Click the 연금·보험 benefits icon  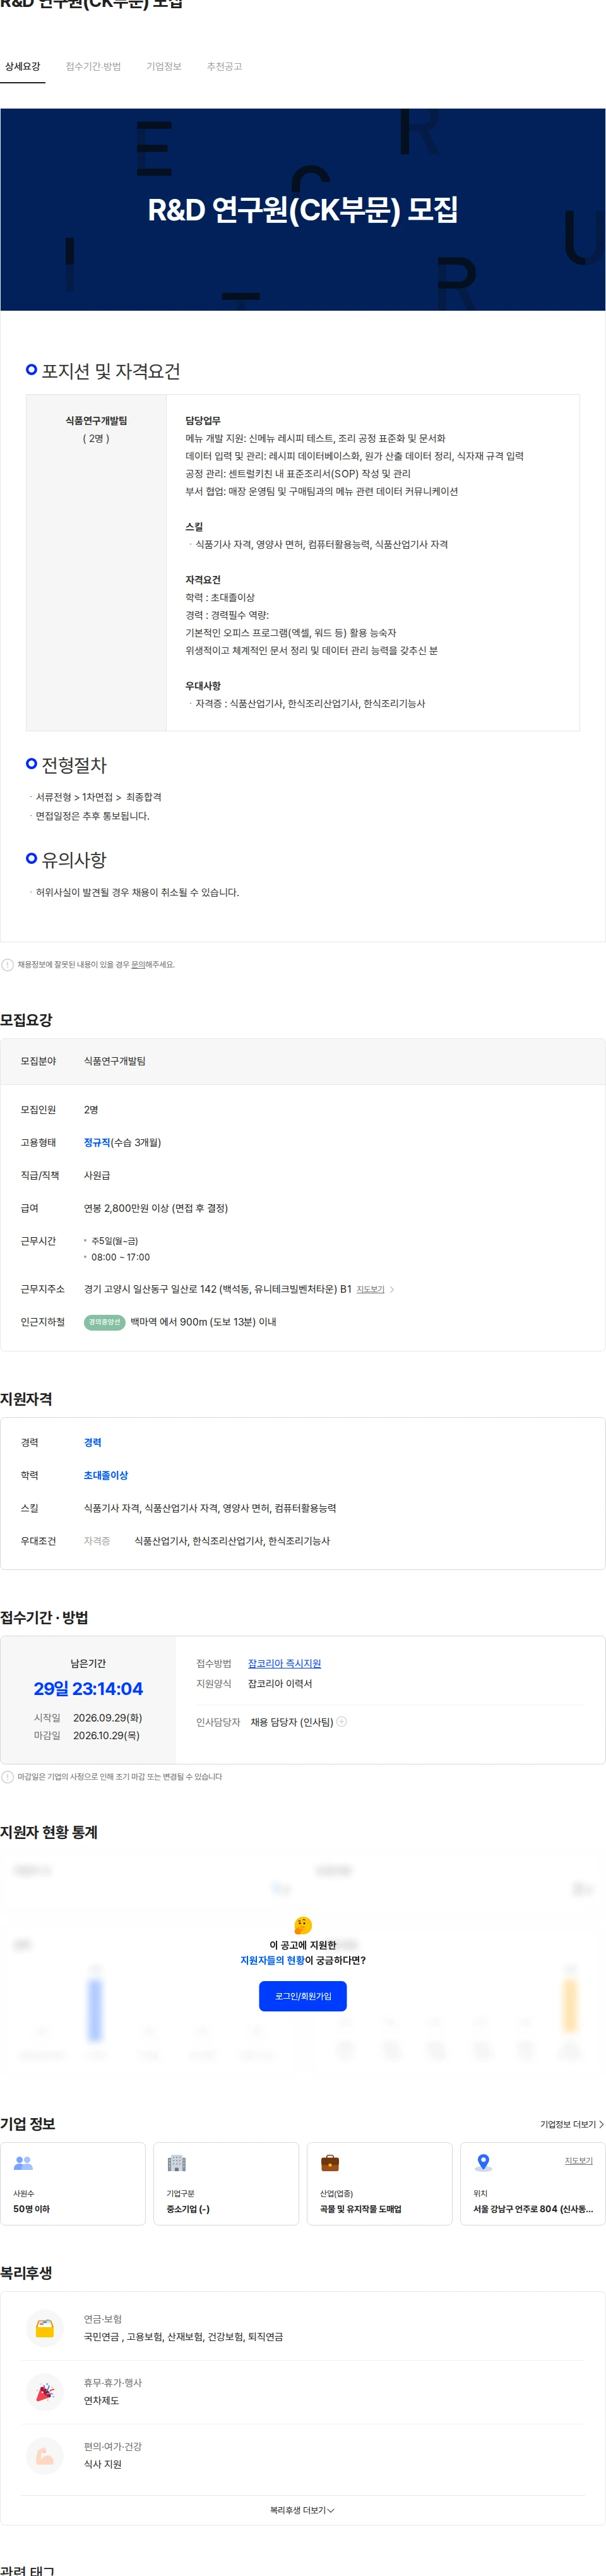(x=44, y=2328)
